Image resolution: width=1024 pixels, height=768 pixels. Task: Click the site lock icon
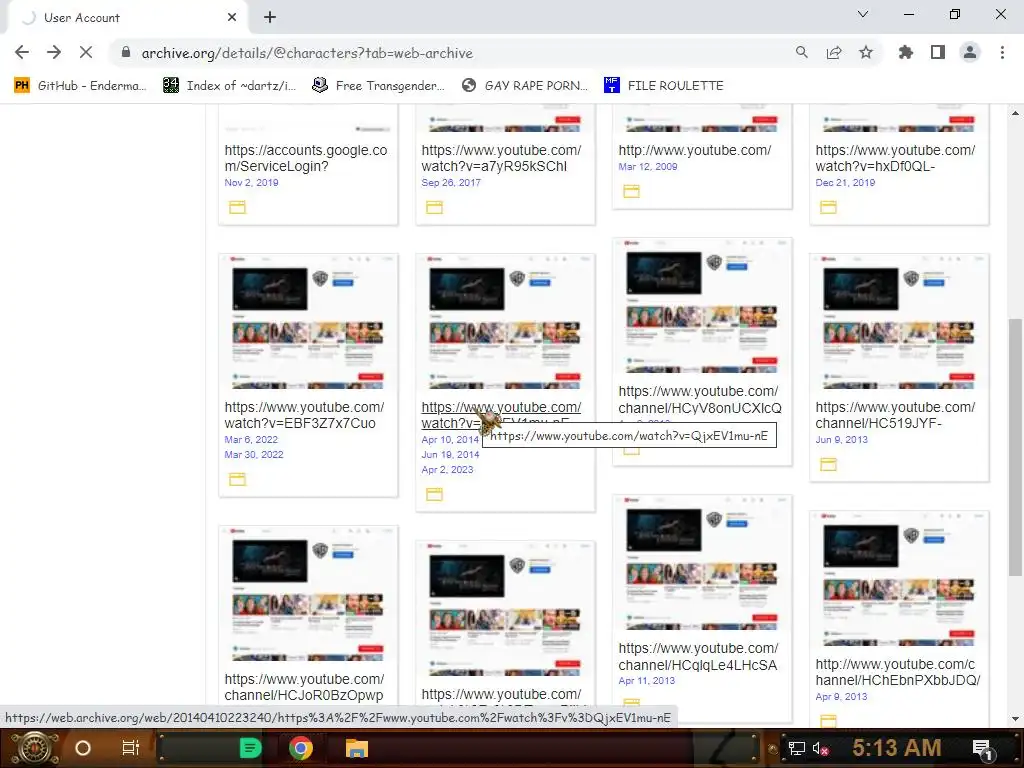(x=126, y=53)
